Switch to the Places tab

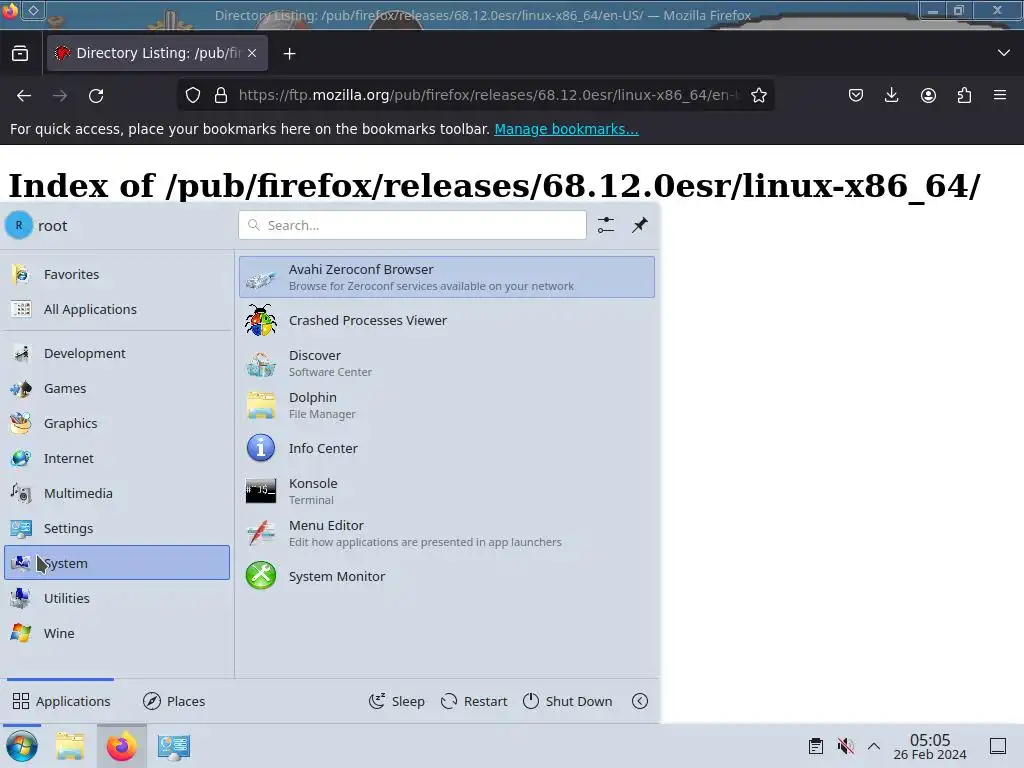[174, 701]
